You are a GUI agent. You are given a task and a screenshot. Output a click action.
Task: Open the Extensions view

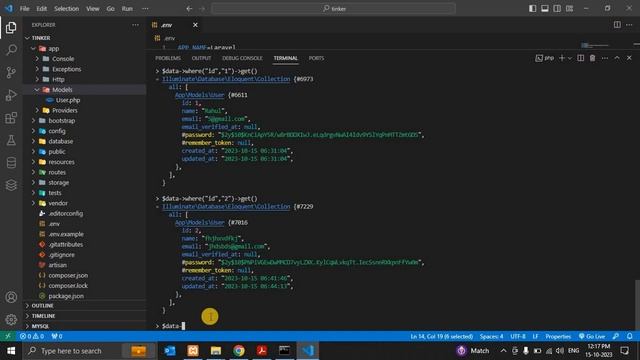[11, 118]
